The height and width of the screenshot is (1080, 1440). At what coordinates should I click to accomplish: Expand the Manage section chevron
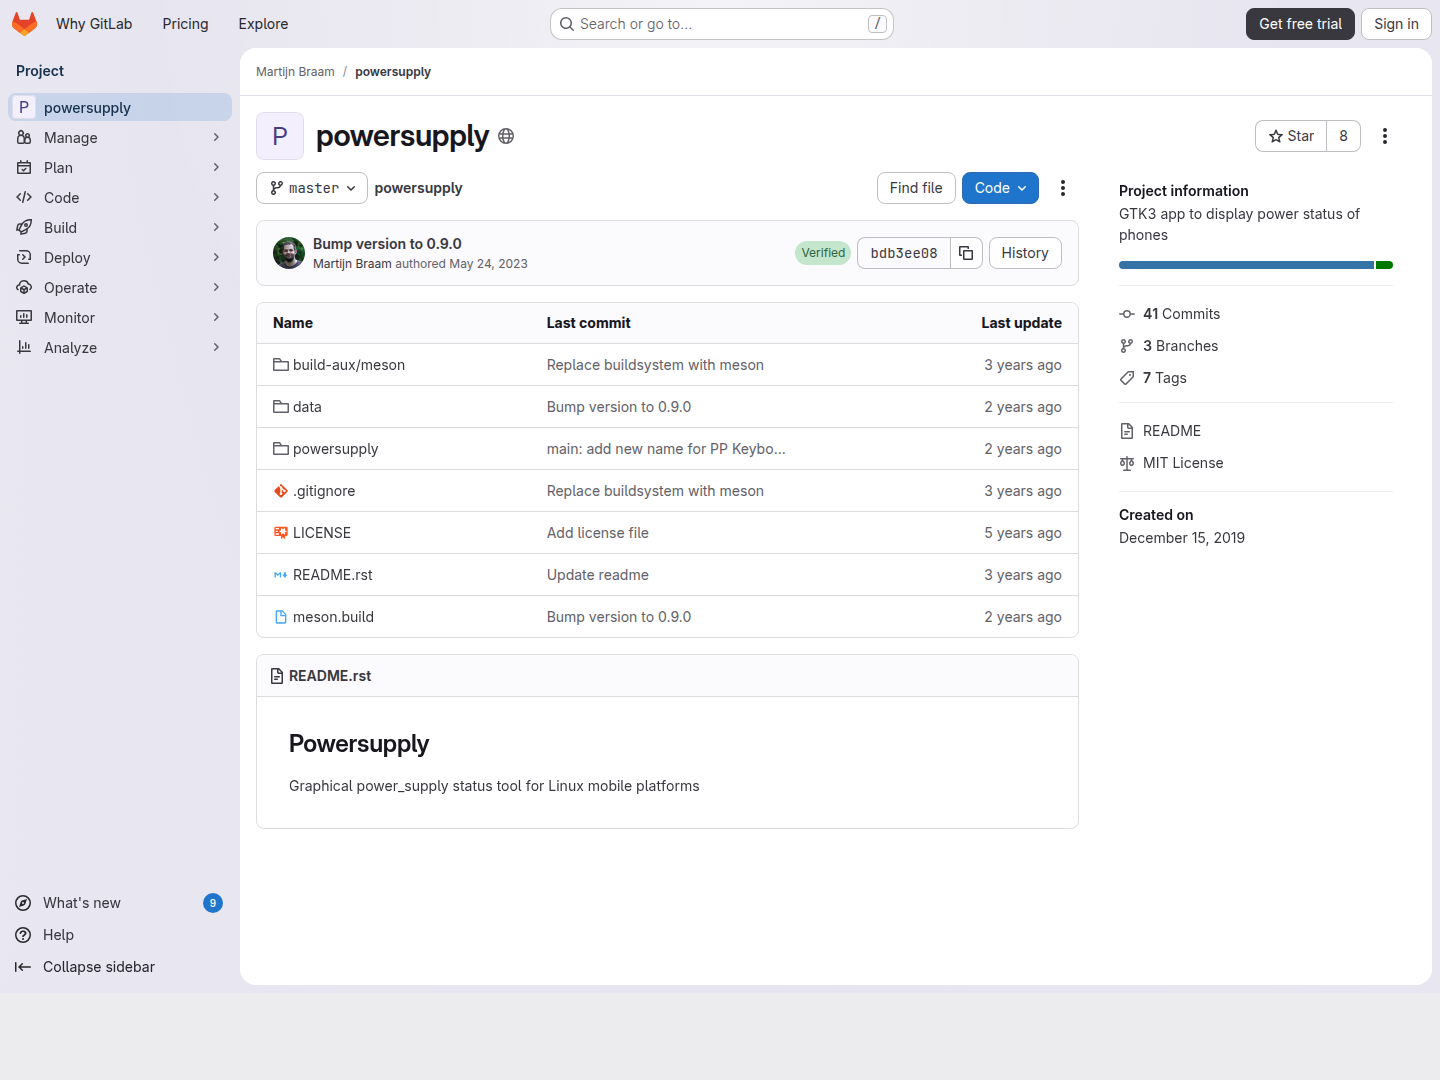pos(216,138)
